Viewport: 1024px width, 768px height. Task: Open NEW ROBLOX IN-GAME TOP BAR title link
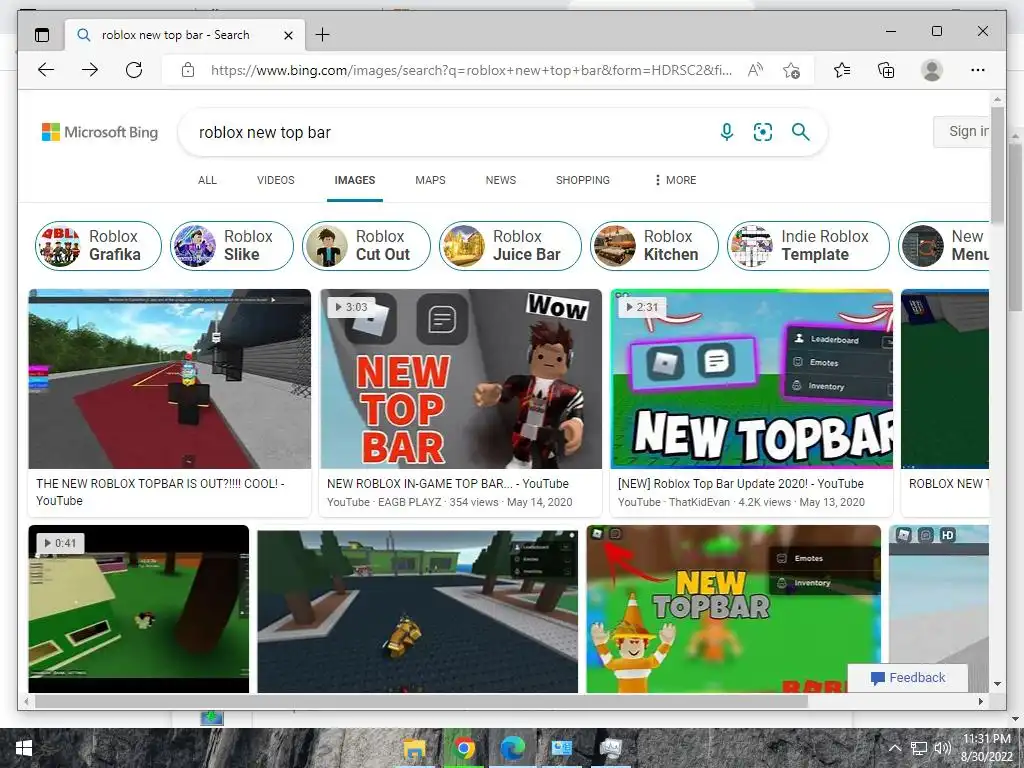tap(448, 484)
